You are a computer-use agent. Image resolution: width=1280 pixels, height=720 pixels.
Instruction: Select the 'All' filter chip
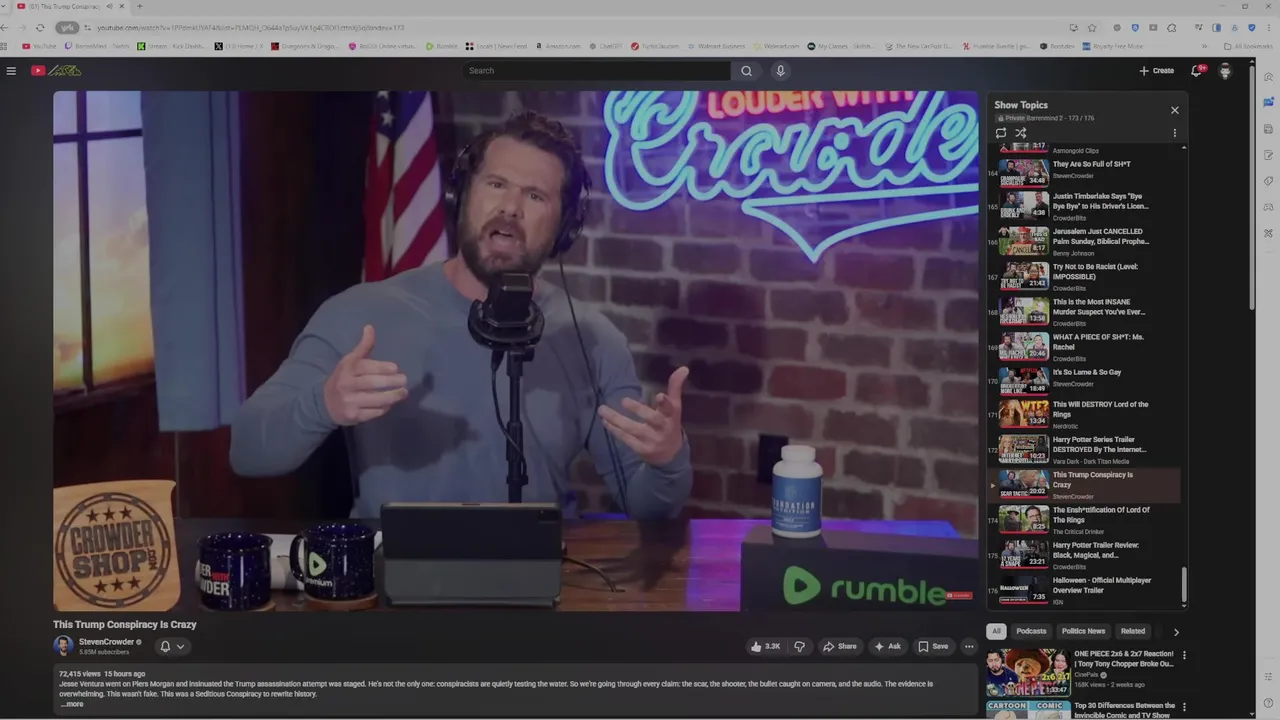point(996,631)
